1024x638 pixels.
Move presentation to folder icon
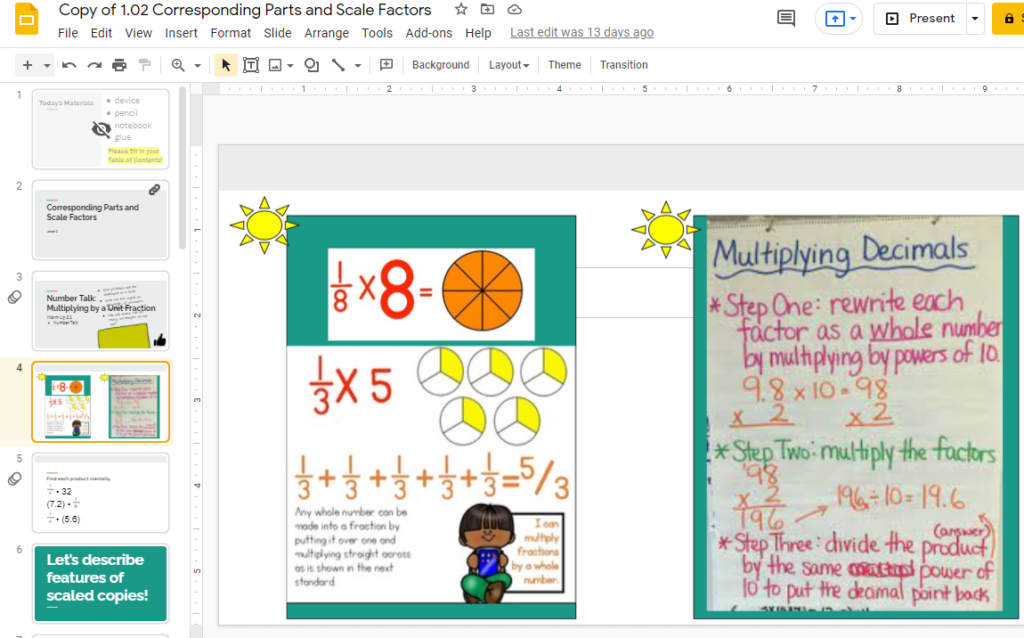(x=488, y=10)
